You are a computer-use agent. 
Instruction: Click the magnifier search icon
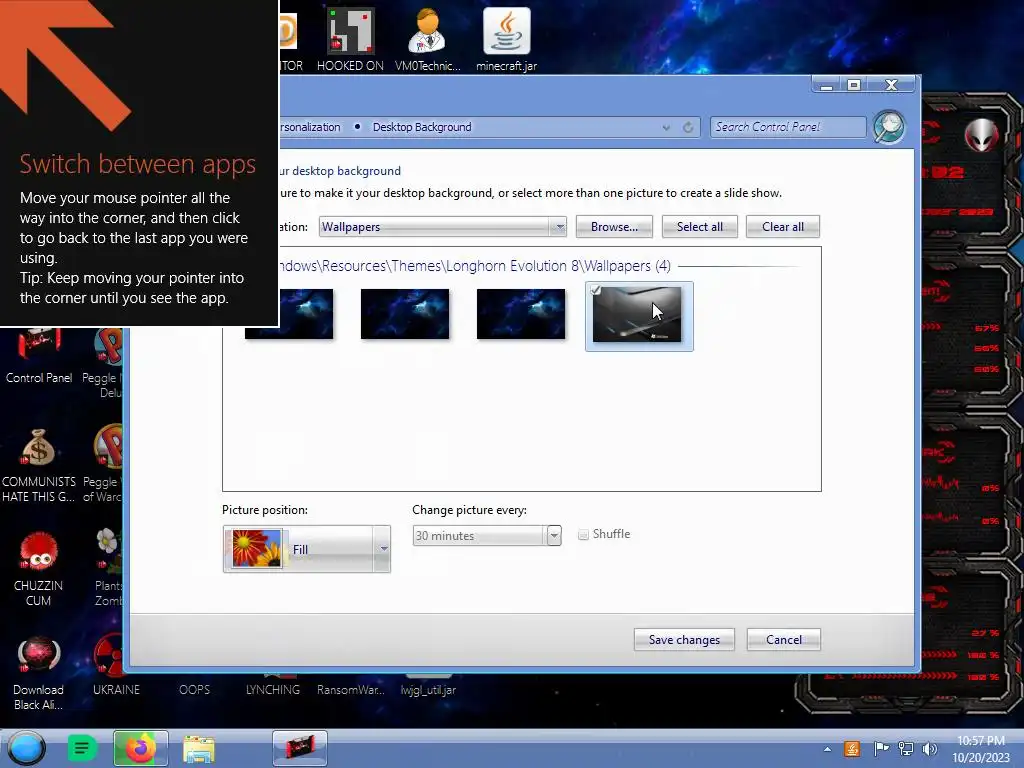point(889,127)
